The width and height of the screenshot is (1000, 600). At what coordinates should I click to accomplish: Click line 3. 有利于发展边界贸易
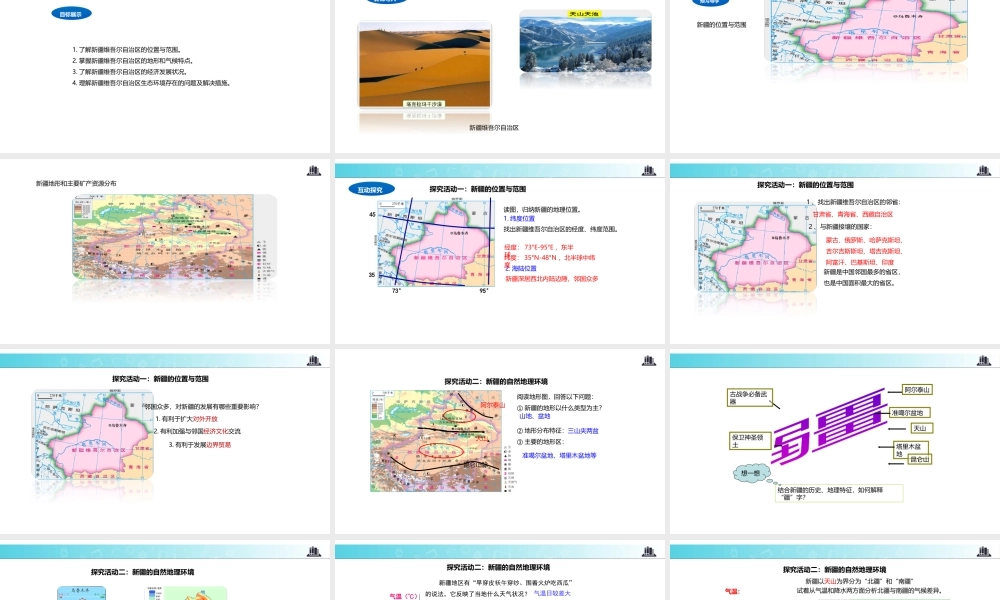(200, 445)
